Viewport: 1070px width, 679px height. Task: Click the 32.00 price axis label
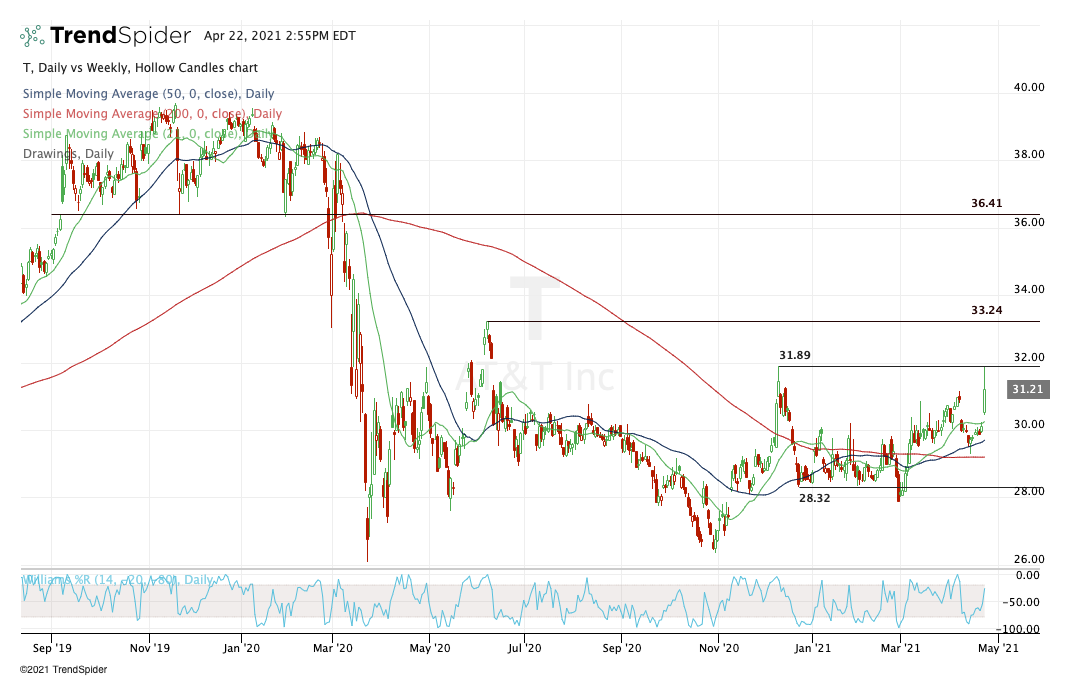tap(1029, 358)
